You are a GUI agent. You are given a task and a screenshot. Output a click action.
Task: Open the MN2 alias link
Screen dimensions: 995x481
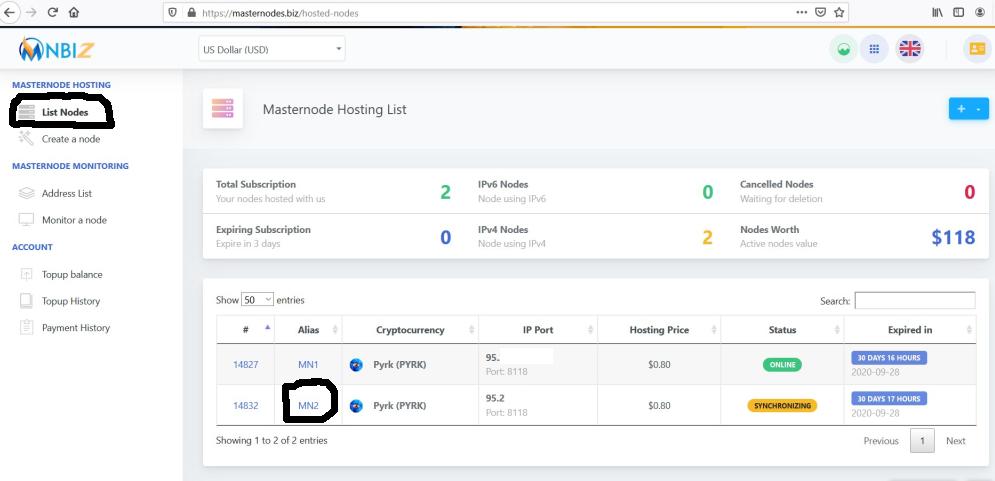[x=308, y=405]
